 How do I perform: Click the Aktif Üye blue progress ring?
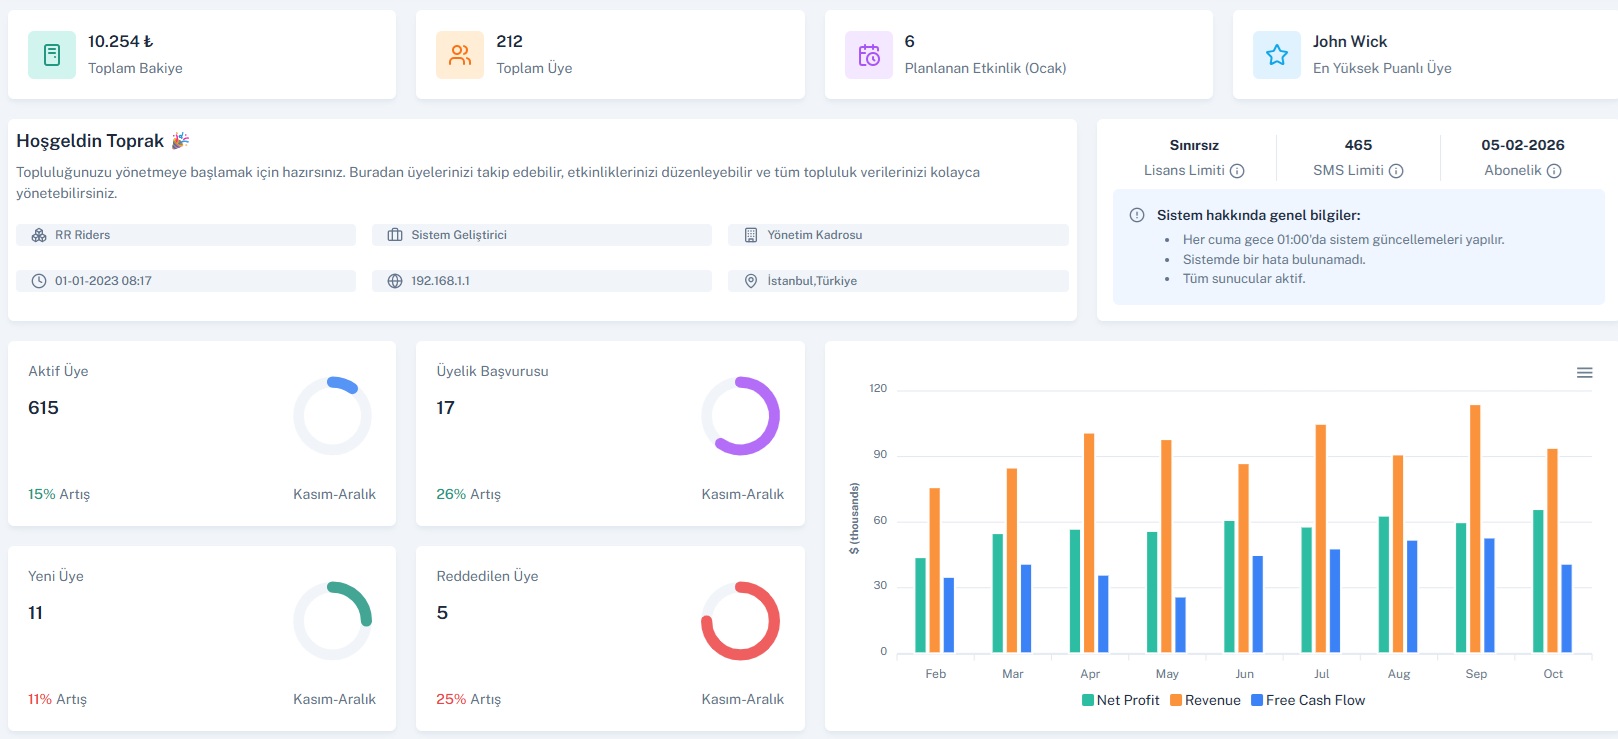[x=343, y=384]
